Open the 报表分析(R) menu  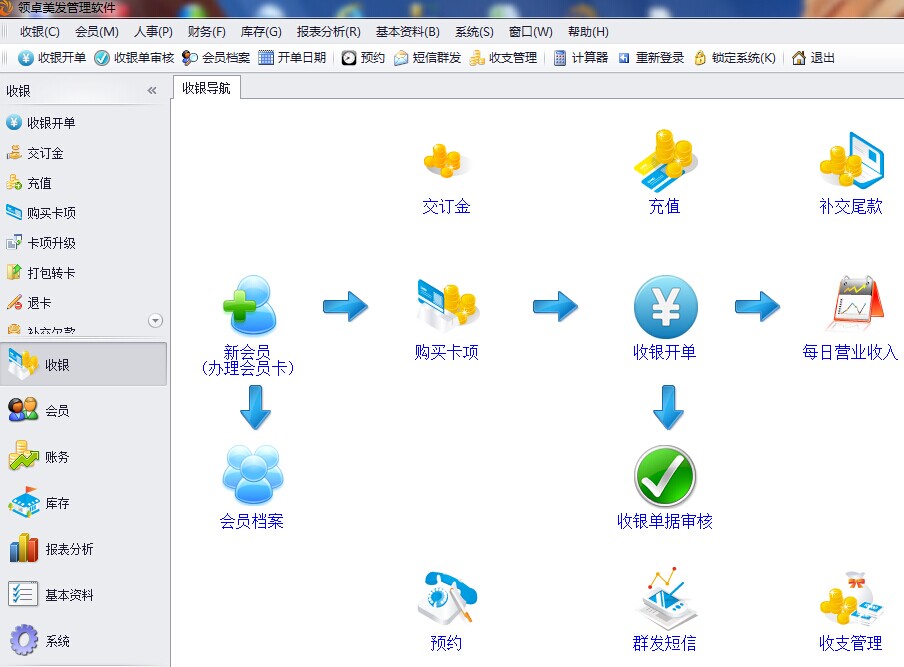328,32
